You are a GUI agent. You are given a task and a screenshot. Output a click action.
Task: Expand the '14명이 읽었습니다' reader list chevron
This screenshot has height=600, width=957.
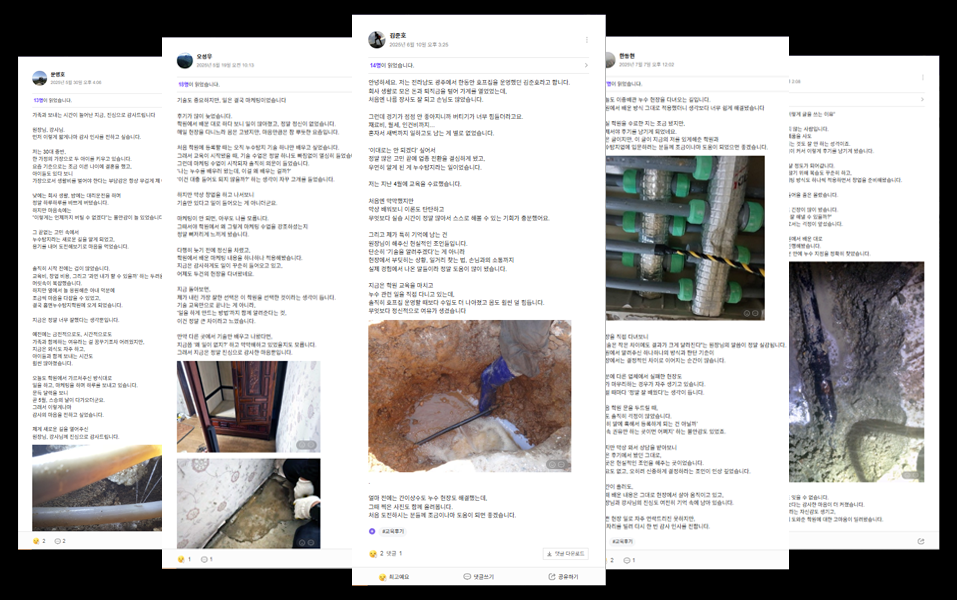click(x=586, y=65)
